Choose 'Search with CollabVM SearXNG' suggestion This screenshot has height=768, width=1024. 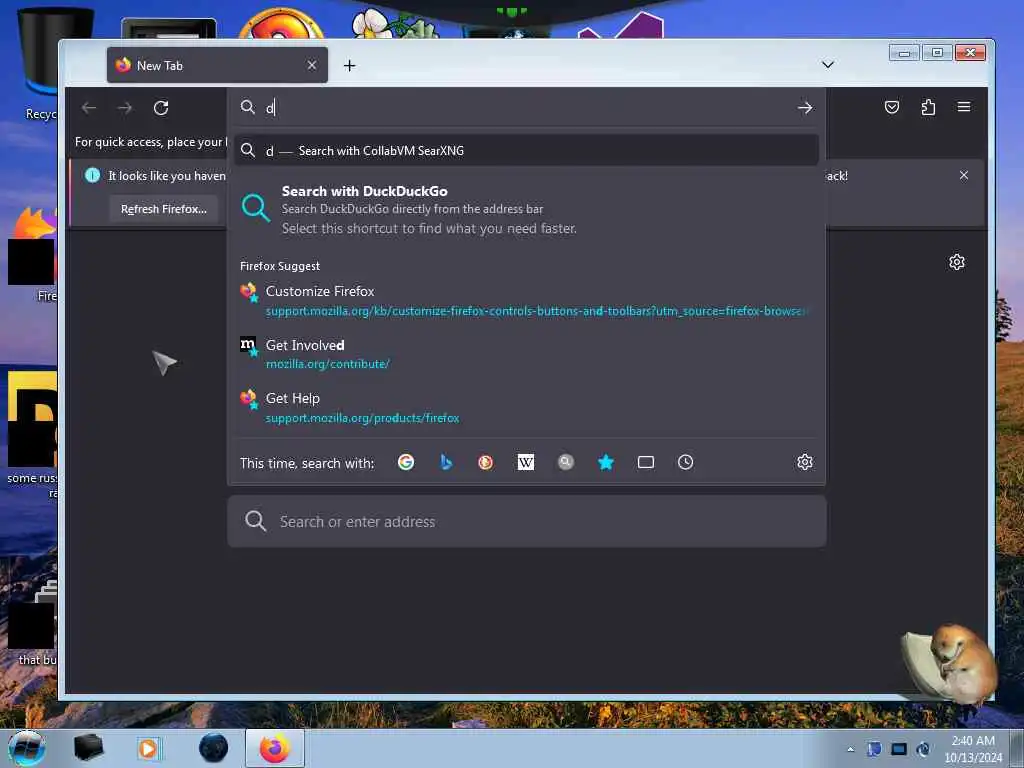pyautogui.click(x=526, y=151)
